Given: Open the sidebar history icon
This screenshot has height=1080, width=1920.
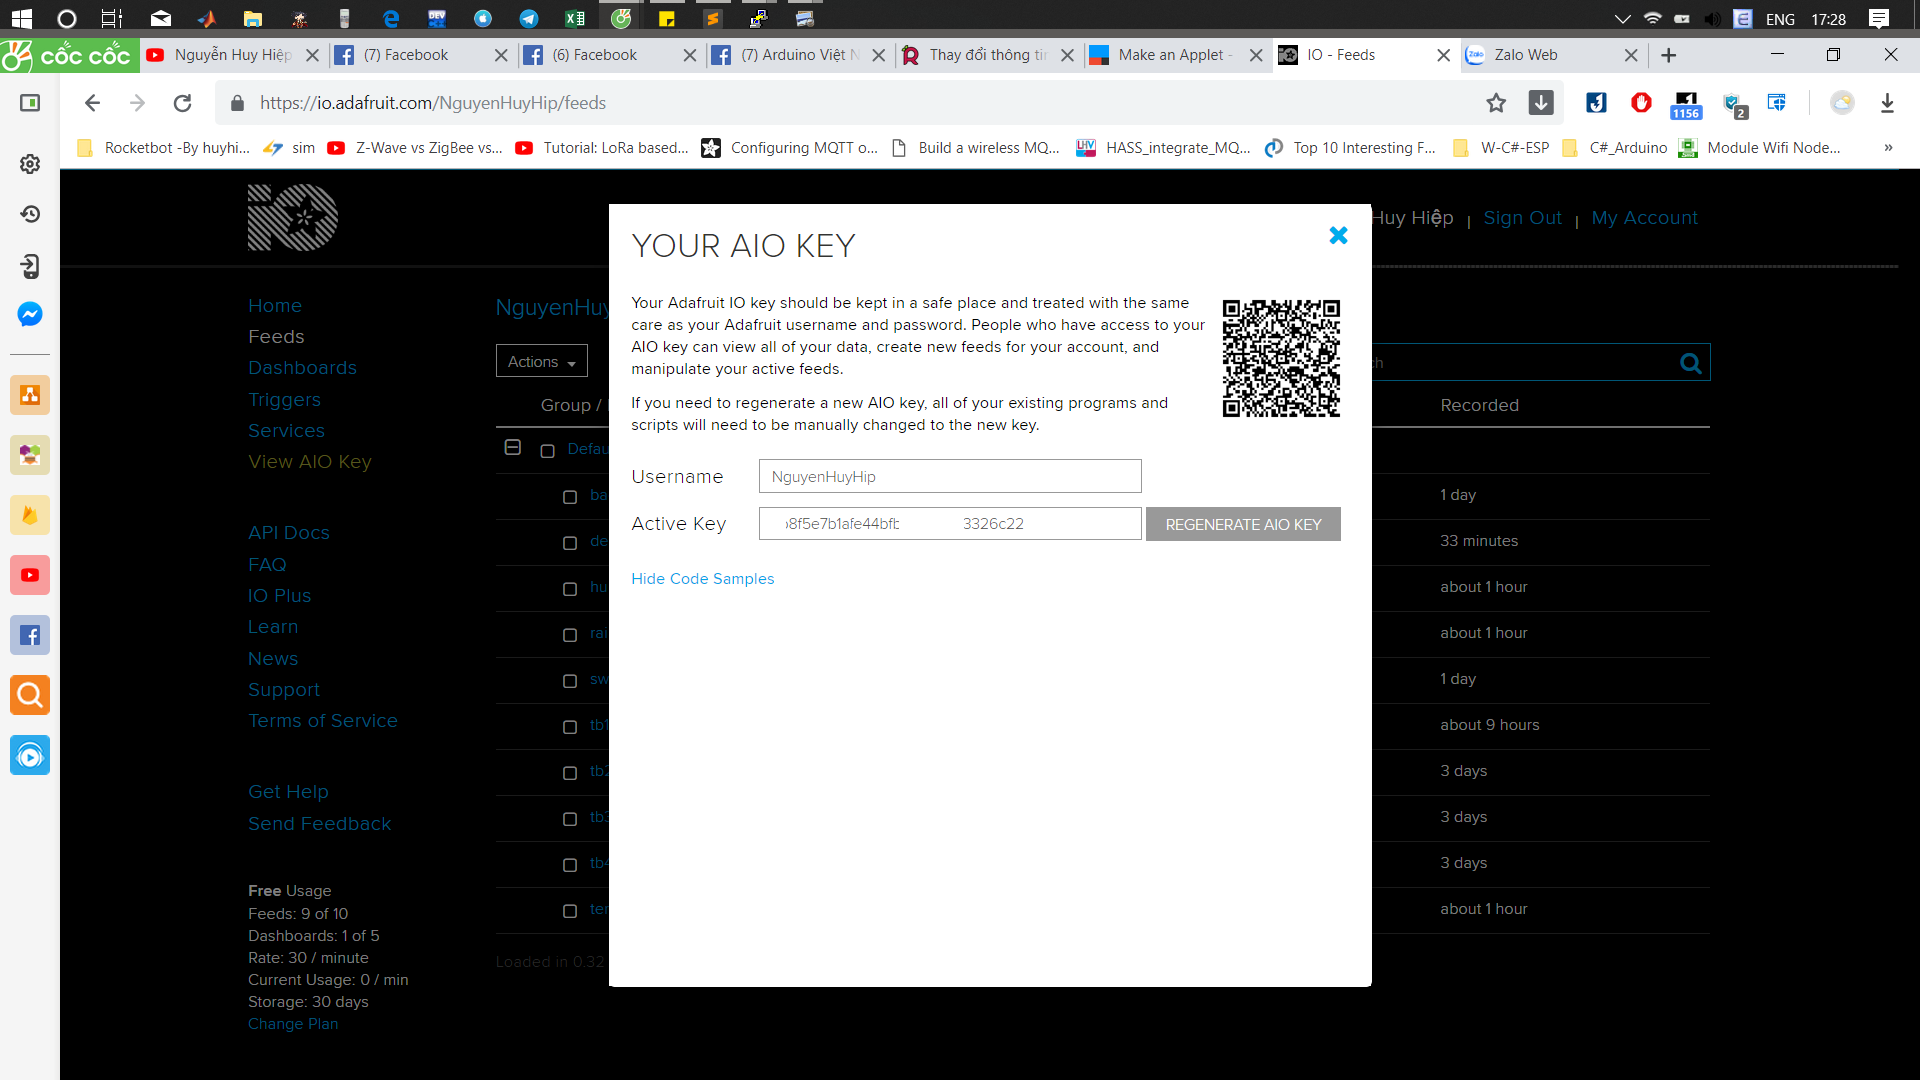Looking at the screenshot, I should click(30, 214).
